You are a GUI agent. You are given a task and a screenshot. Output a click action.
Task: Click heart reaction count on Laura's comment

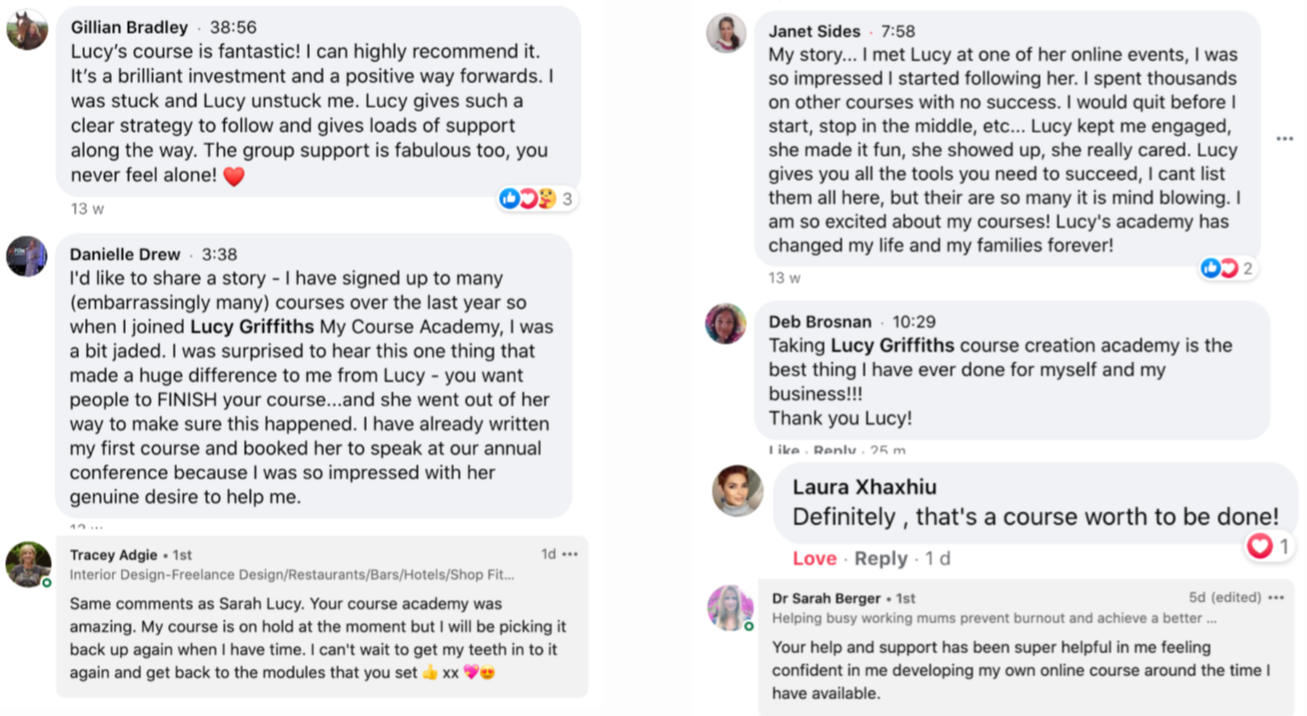tap(1269, 546)
